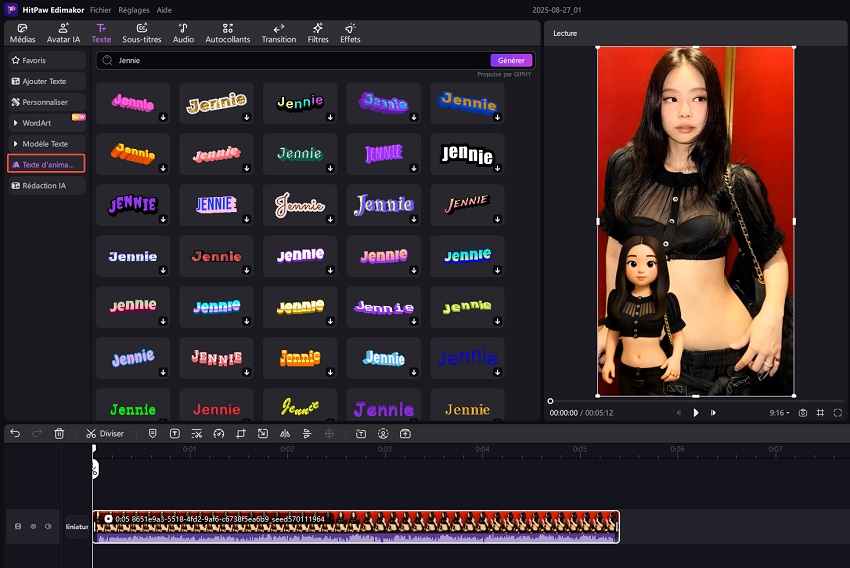Select the crop tool in timeline toolbar
850x568 pixels.
click(241, 434)
